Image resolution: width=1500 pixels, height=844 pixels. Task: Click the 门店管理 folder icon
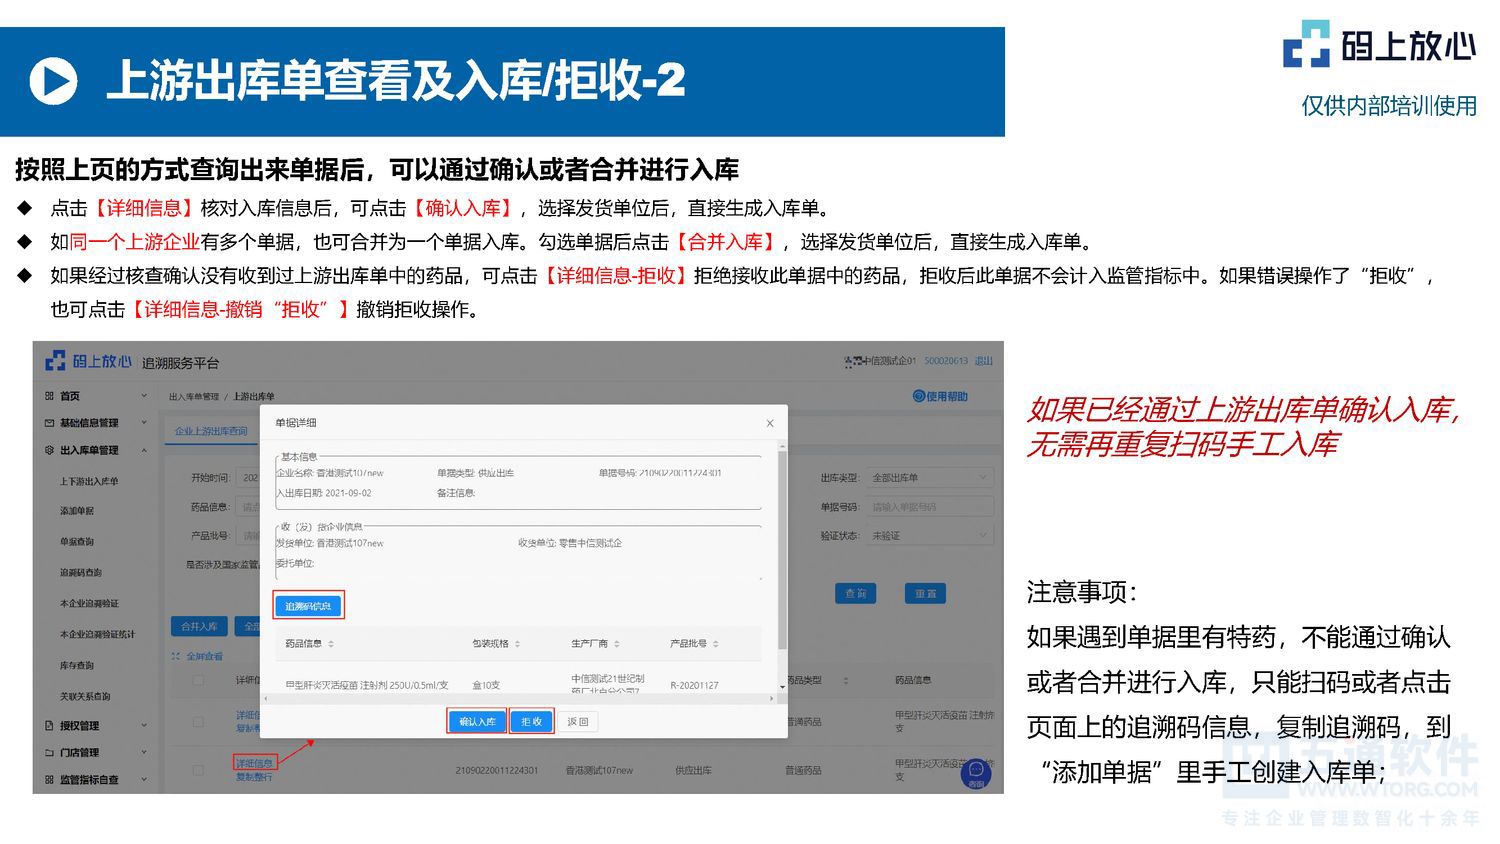click(x=49, y=752)
